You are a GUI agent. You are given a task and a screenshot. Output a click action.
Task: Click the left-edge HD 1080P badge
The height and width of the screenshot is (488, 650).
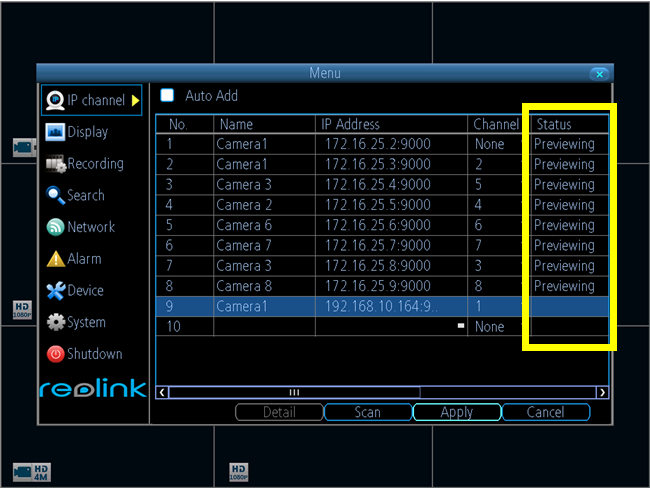tap(22, 310)
